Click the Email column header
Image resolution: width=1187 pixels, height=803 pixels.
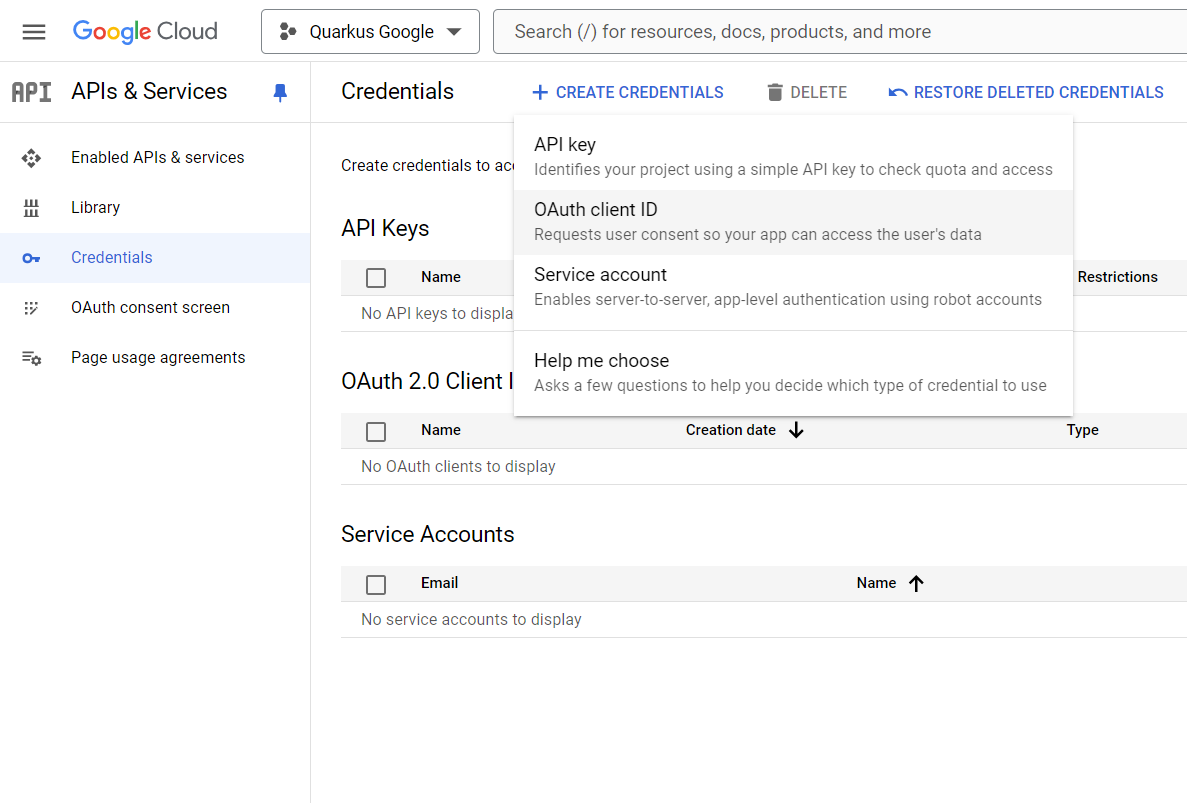pyautogui.click(x=439, y=583)
